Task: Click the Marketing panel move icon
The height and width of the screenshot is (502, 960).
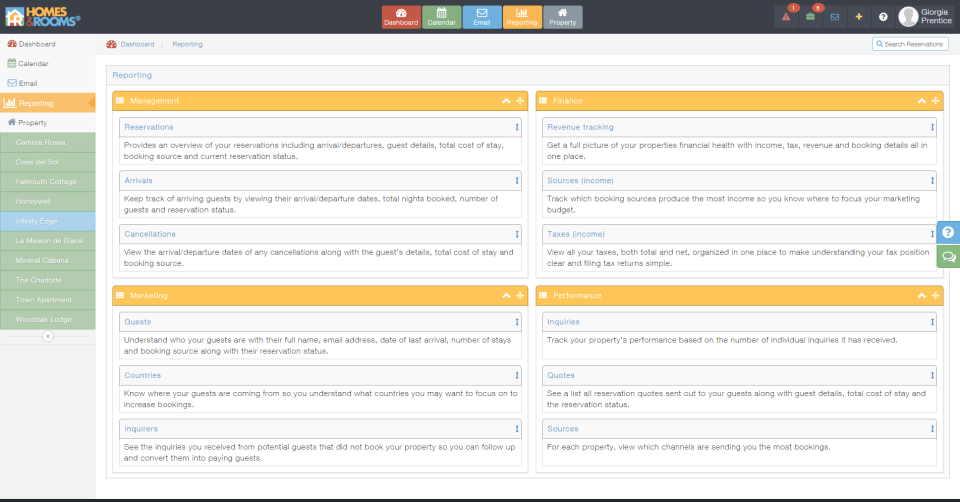Action: [520, 296]
